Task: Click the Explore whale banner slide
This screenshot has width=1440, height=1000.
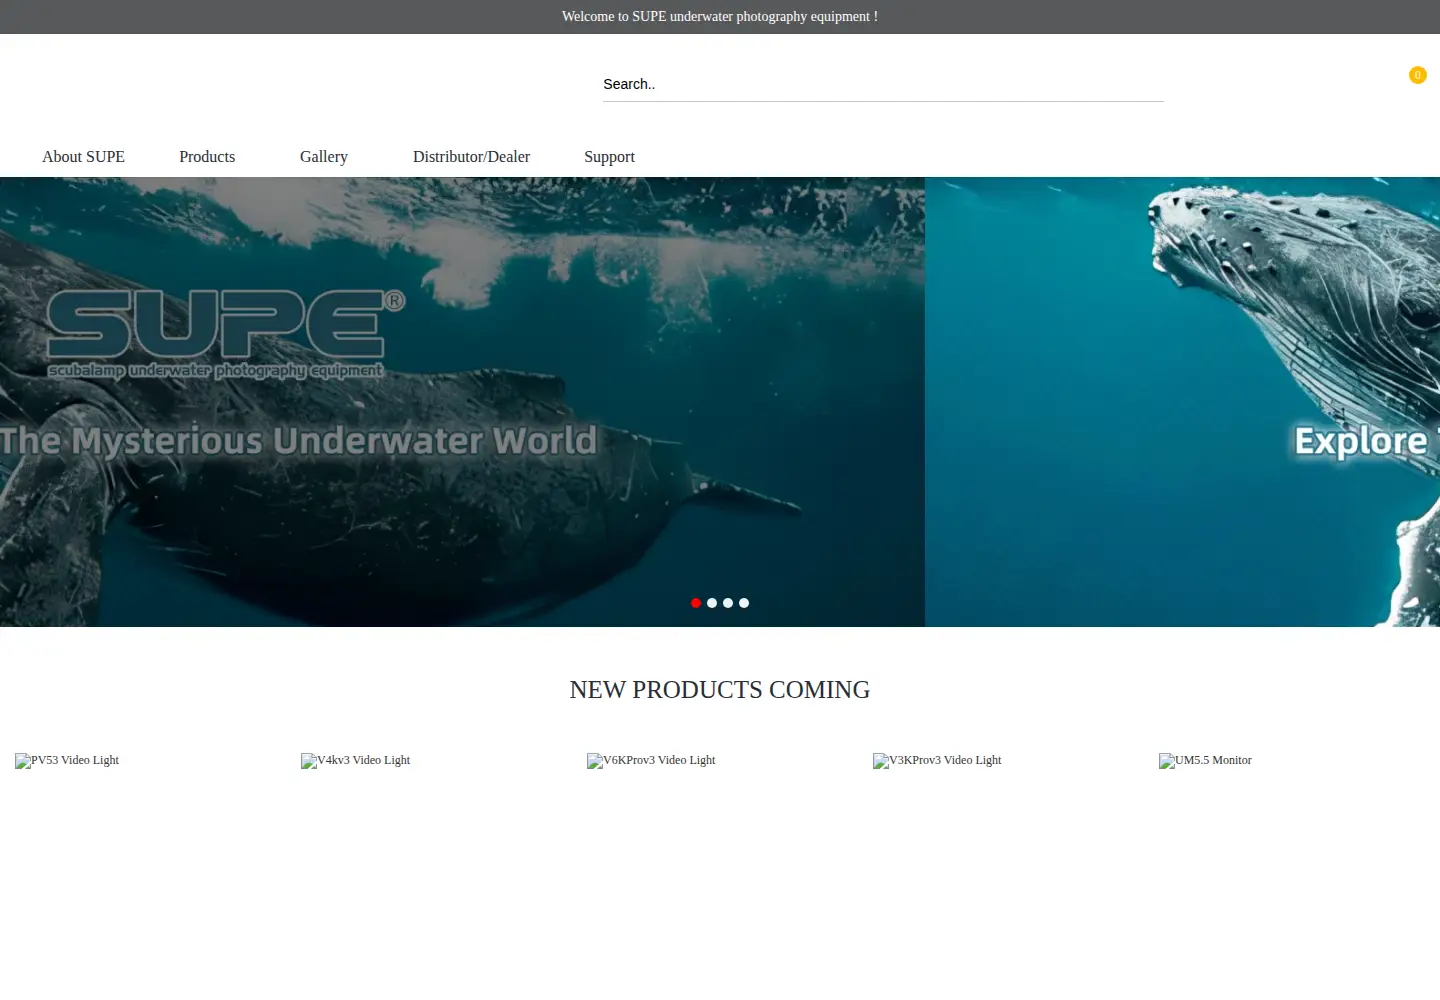Action: [1183, 402]
